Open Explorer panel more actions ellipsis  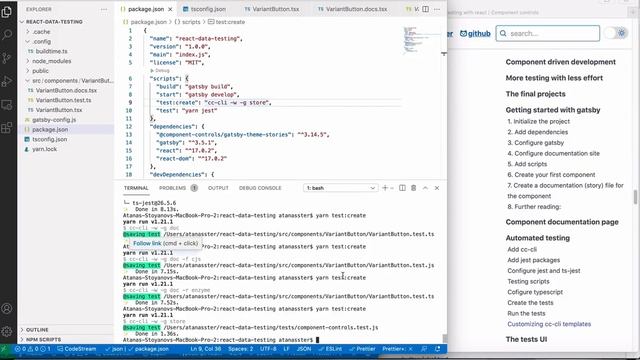[104, 9]
